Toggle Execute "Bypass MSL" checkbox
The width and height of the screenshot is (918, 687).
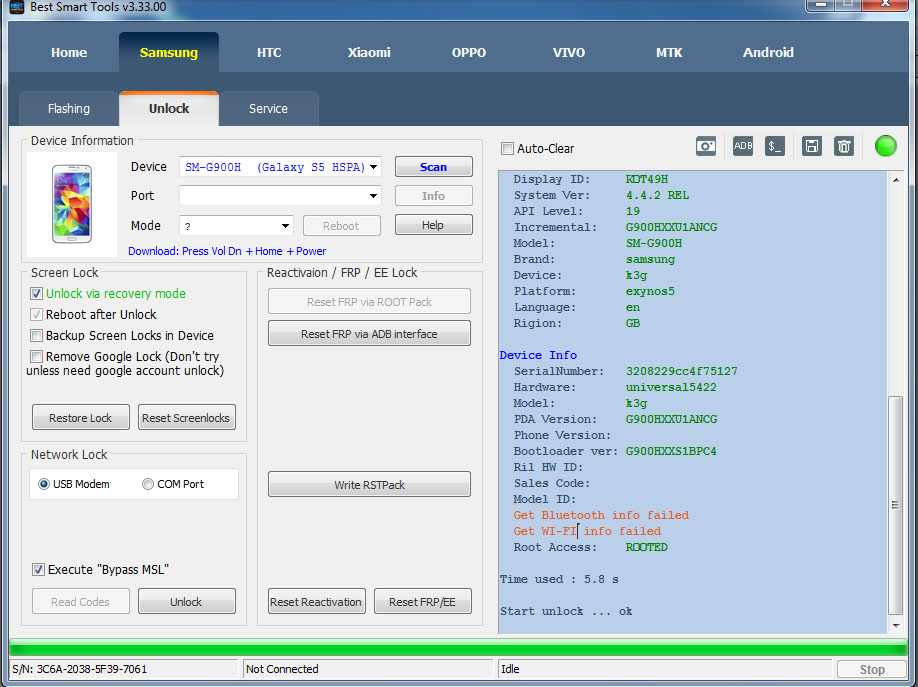(x=38, y=569)
